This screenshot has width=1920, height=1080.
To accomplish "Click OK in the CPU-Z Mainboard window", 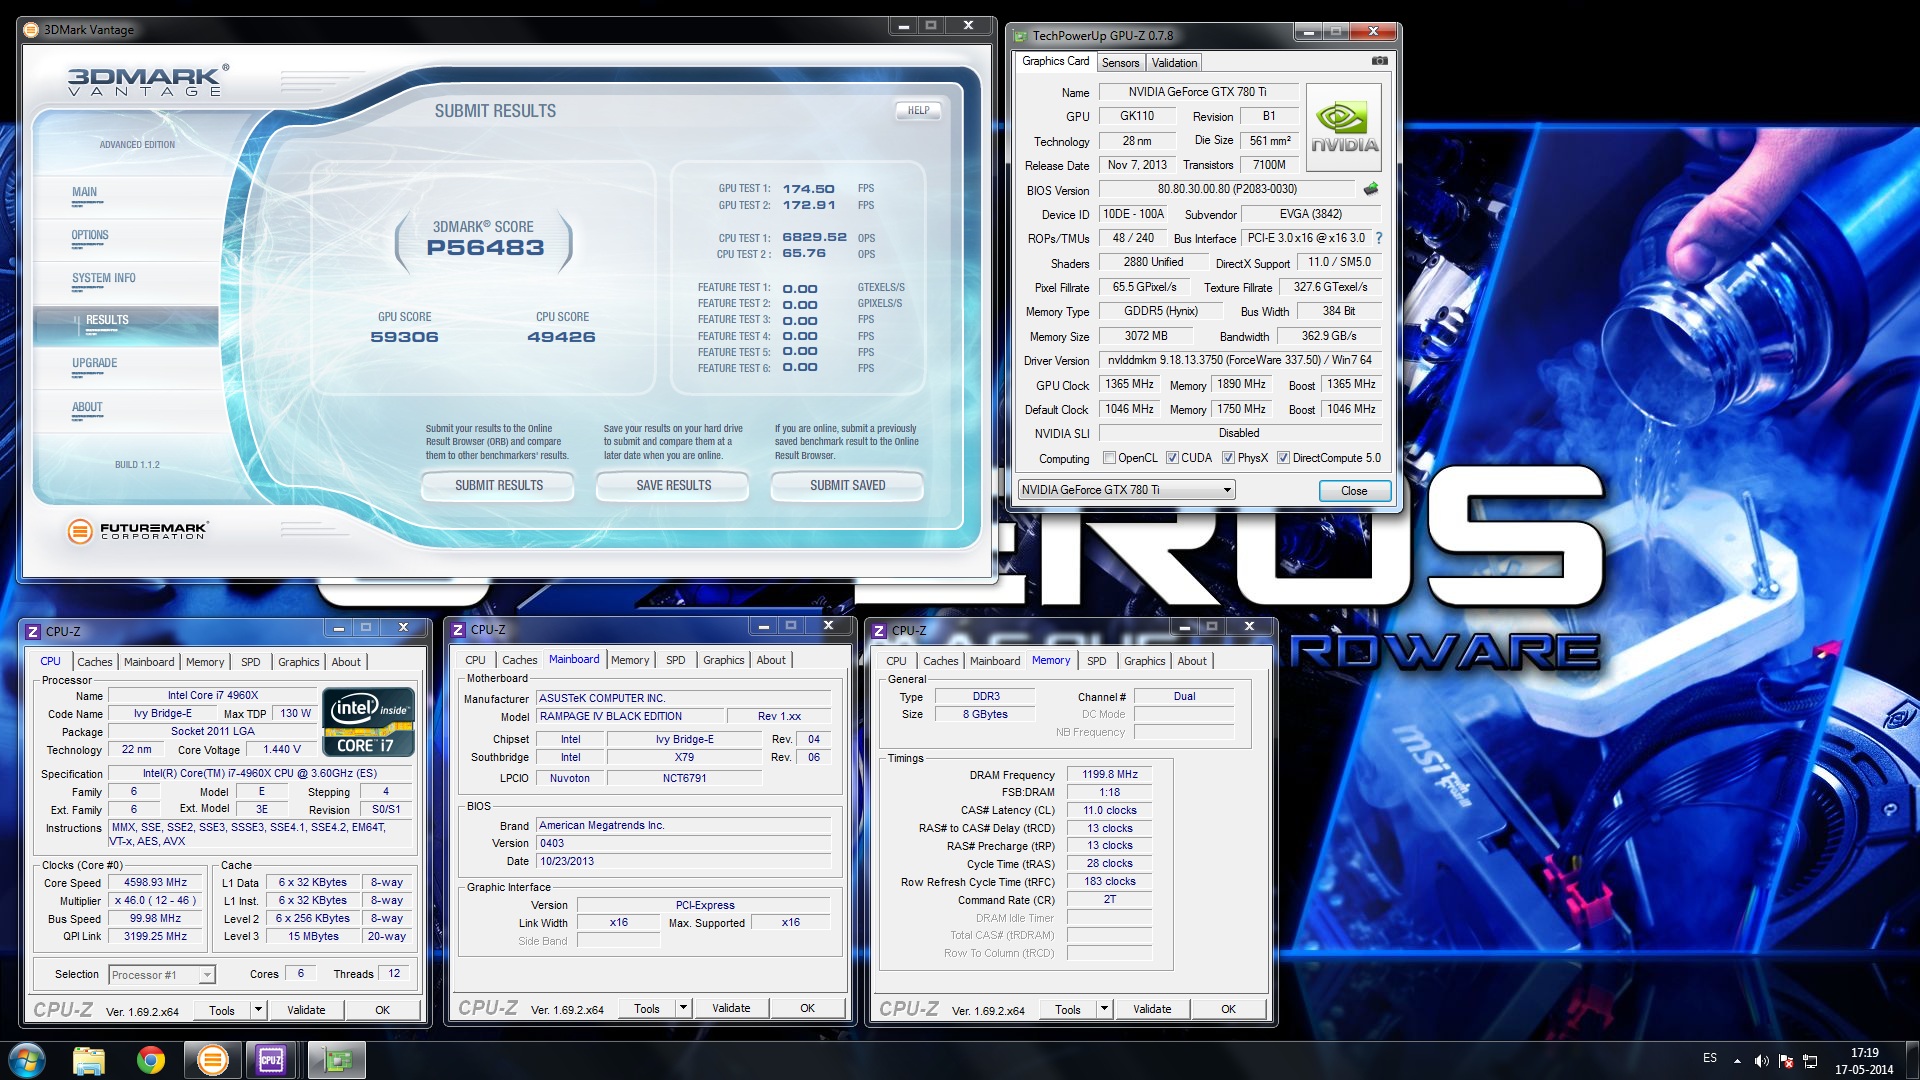I will tap(807, 1008).
